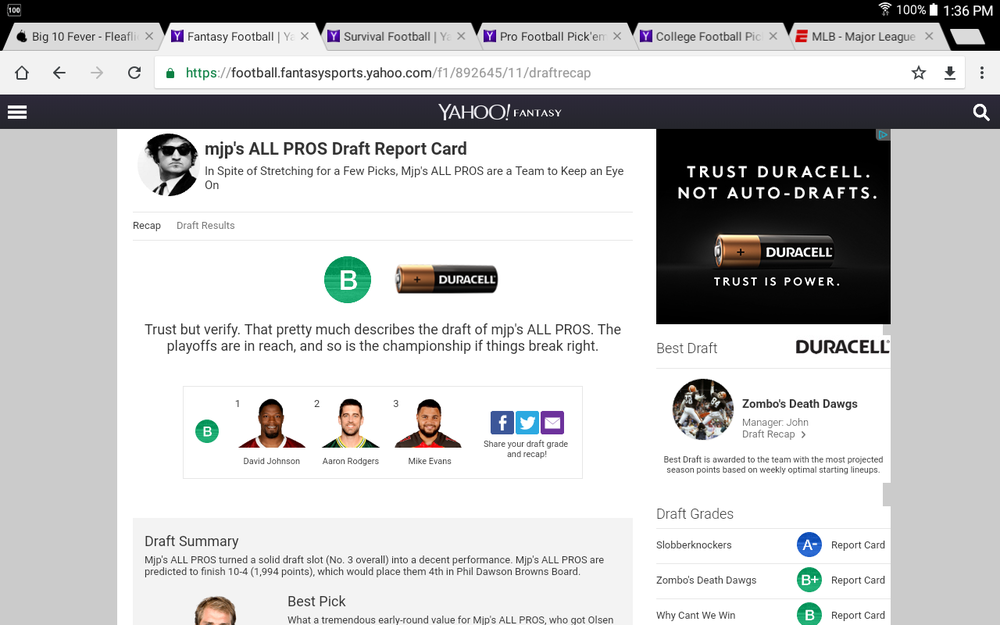Image resolution: width=1000 pixels, height=625 pixels.
Task: Open Zombo's Death Dawgs Report Card link
Action: pos(858,580)
